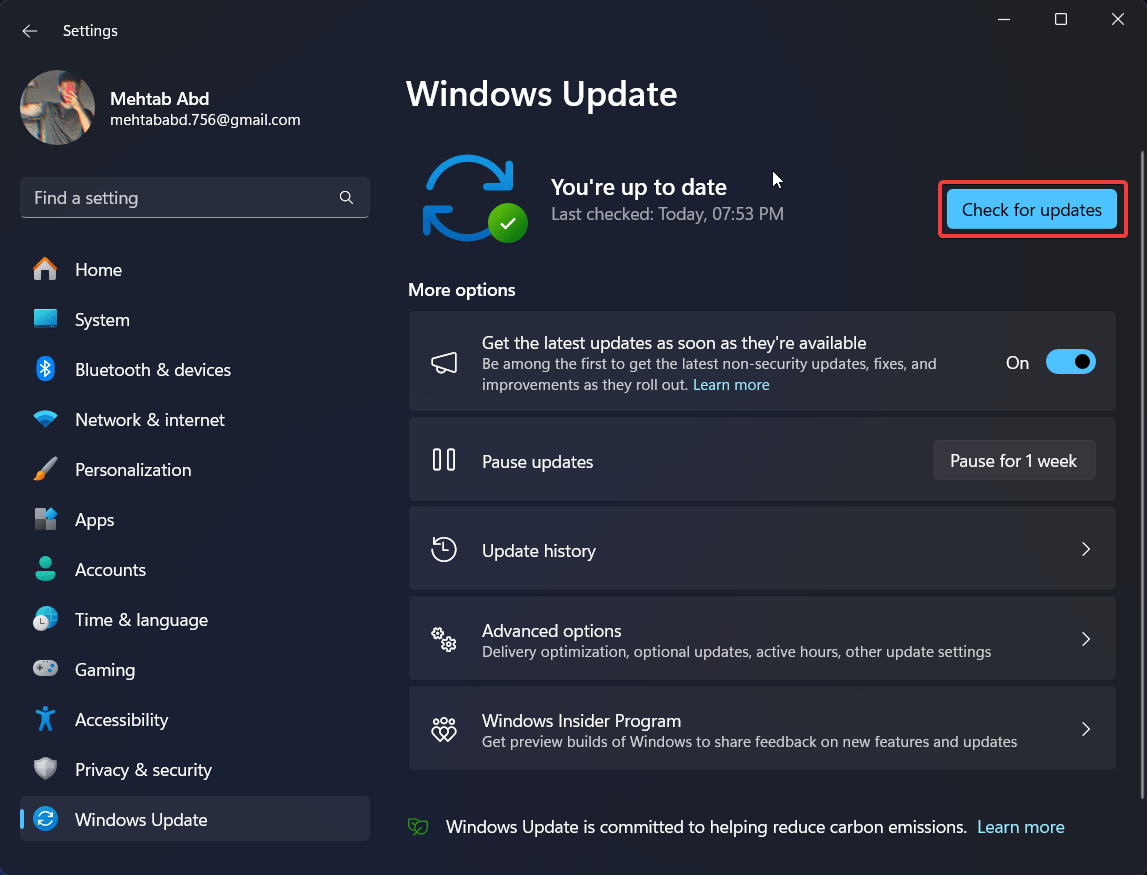Image resolution: width=1147 pixels, height=875 pixels.
Task: Click the Time & language clock-globe icon
Action: click(45, 619)
